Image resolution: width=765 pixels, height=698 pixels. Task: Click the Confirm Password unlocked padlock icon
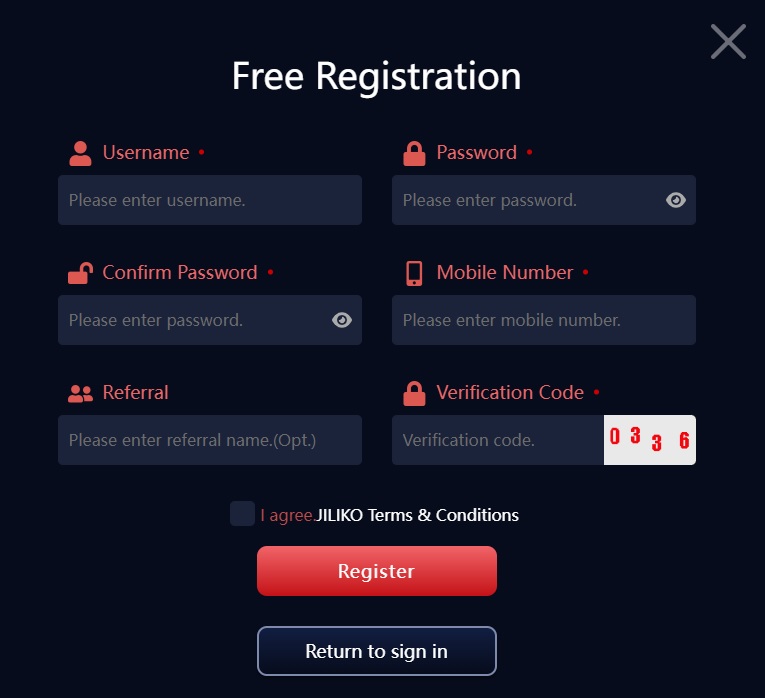(81, 273)
